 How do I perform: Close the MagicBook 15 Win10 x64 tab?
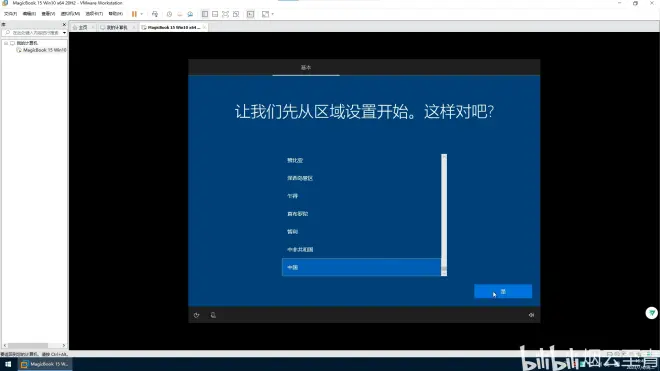click(204, 27)
